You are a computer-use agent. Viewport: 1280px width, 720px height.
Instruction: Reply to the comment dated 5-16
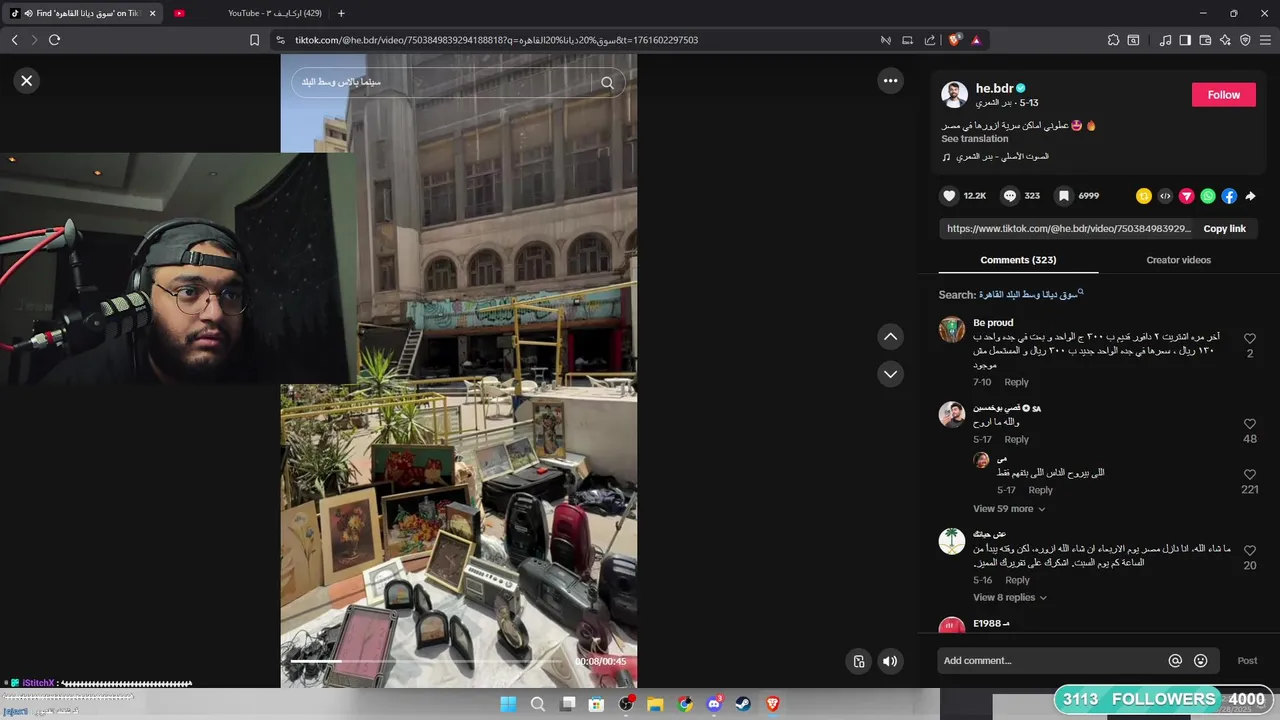(1017, 580)
